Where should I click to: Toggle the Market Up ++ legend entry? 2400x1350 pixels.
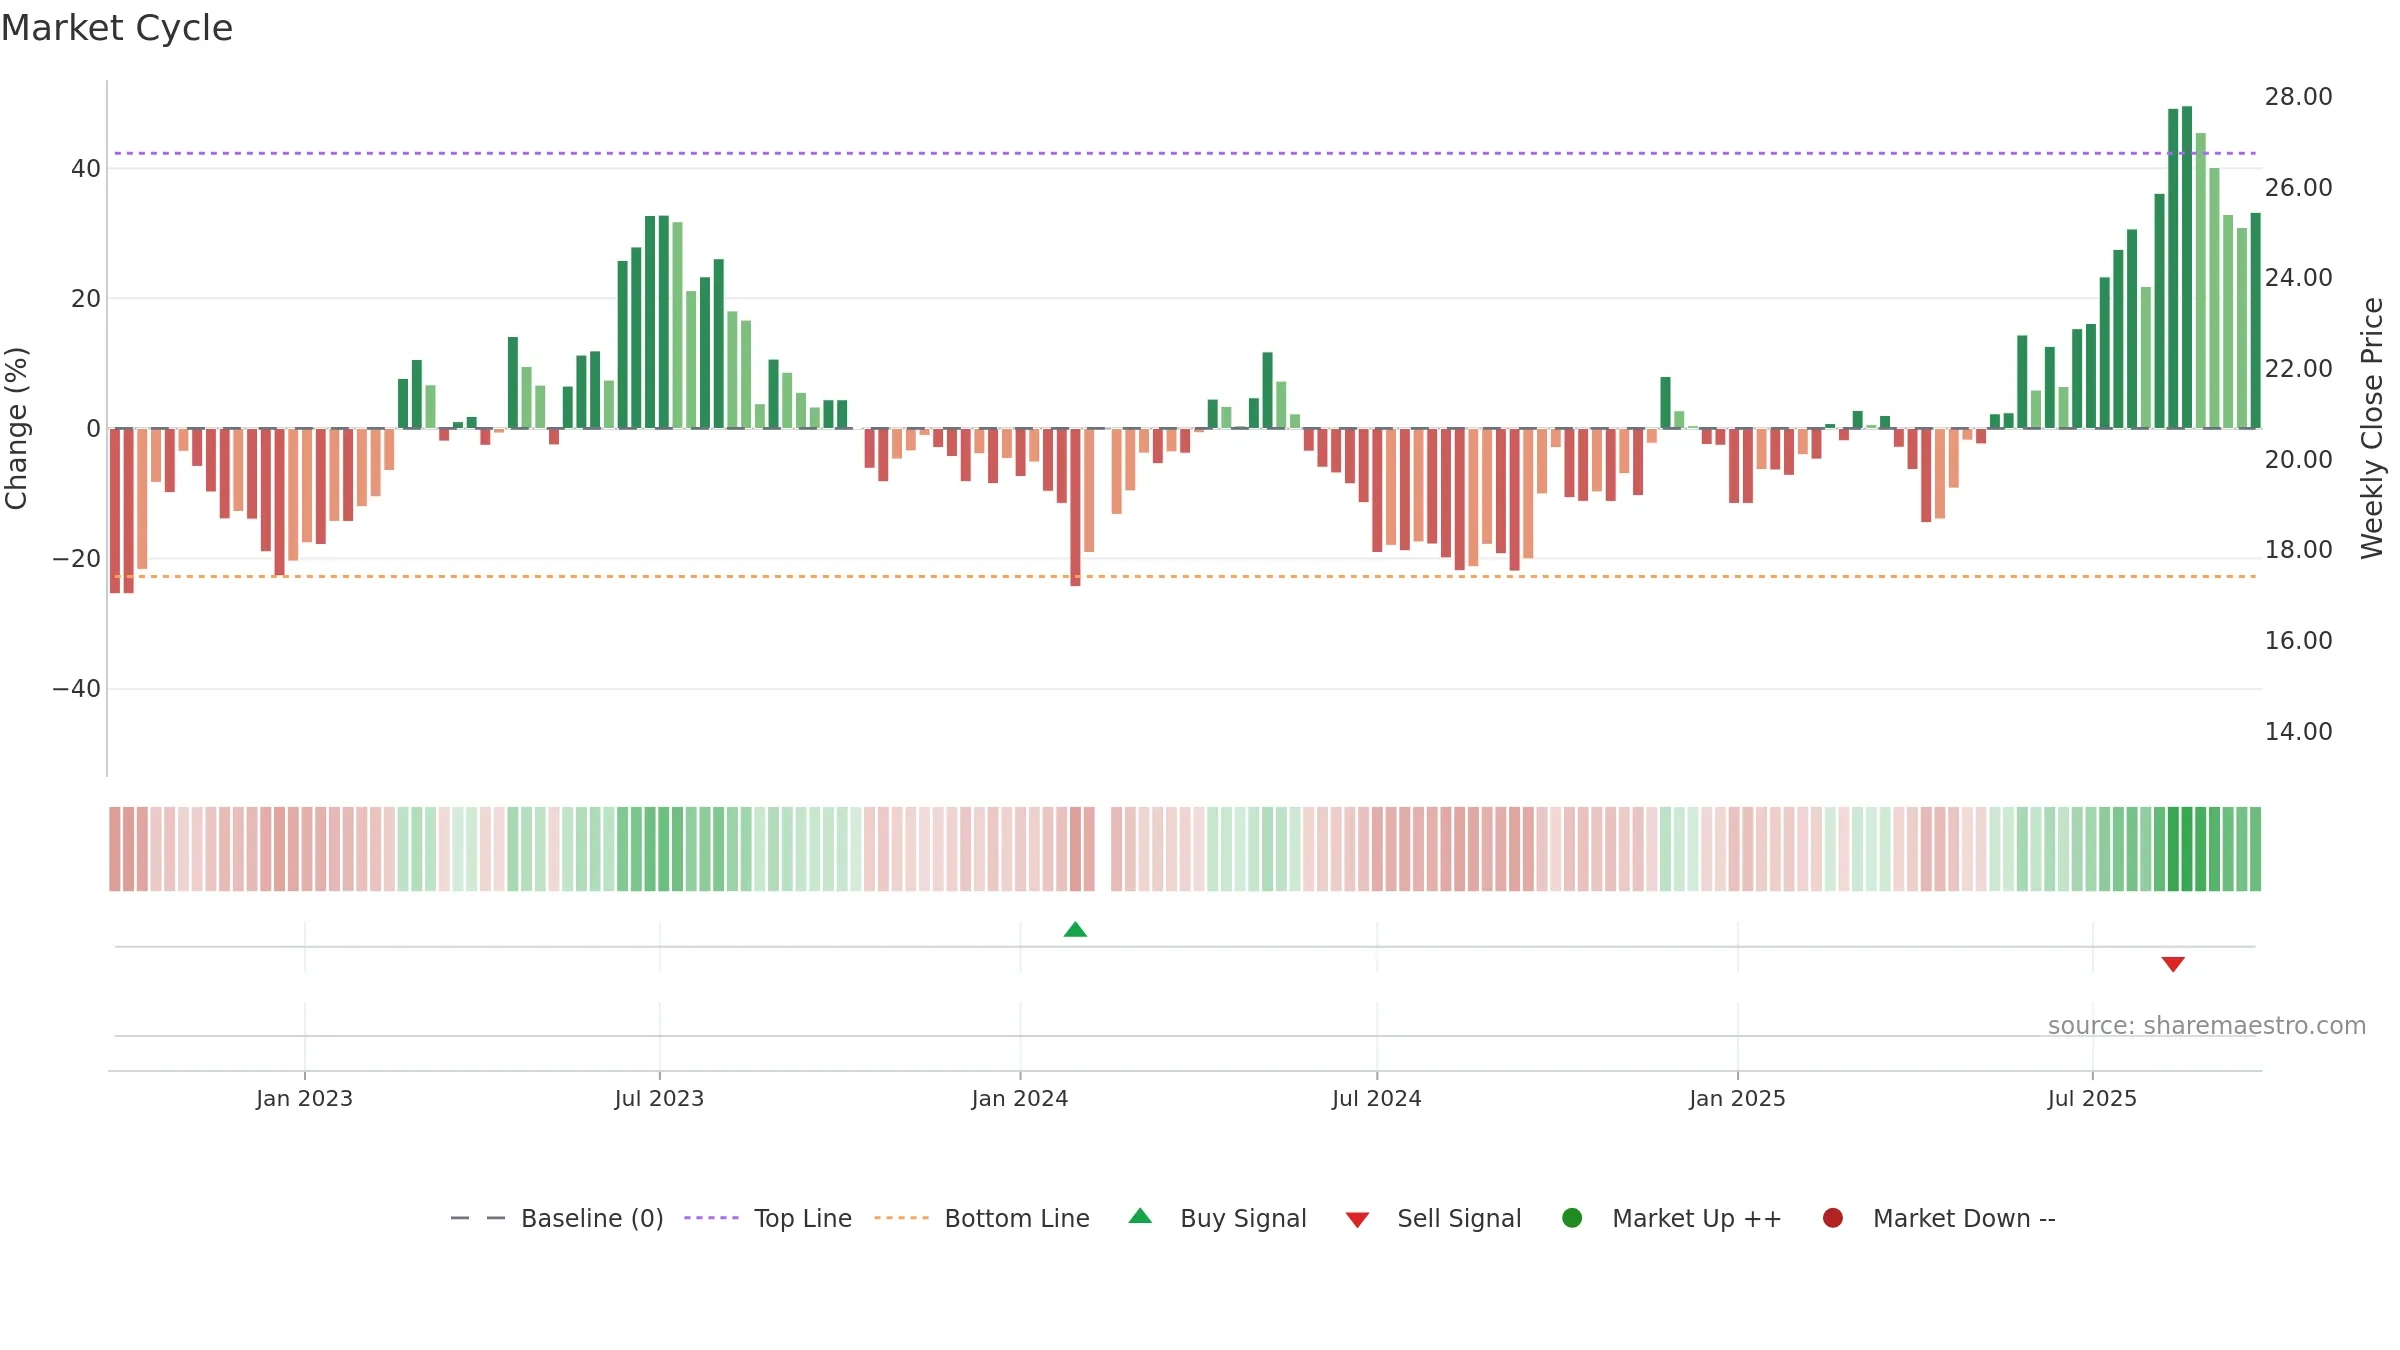pos(1671,1218)
